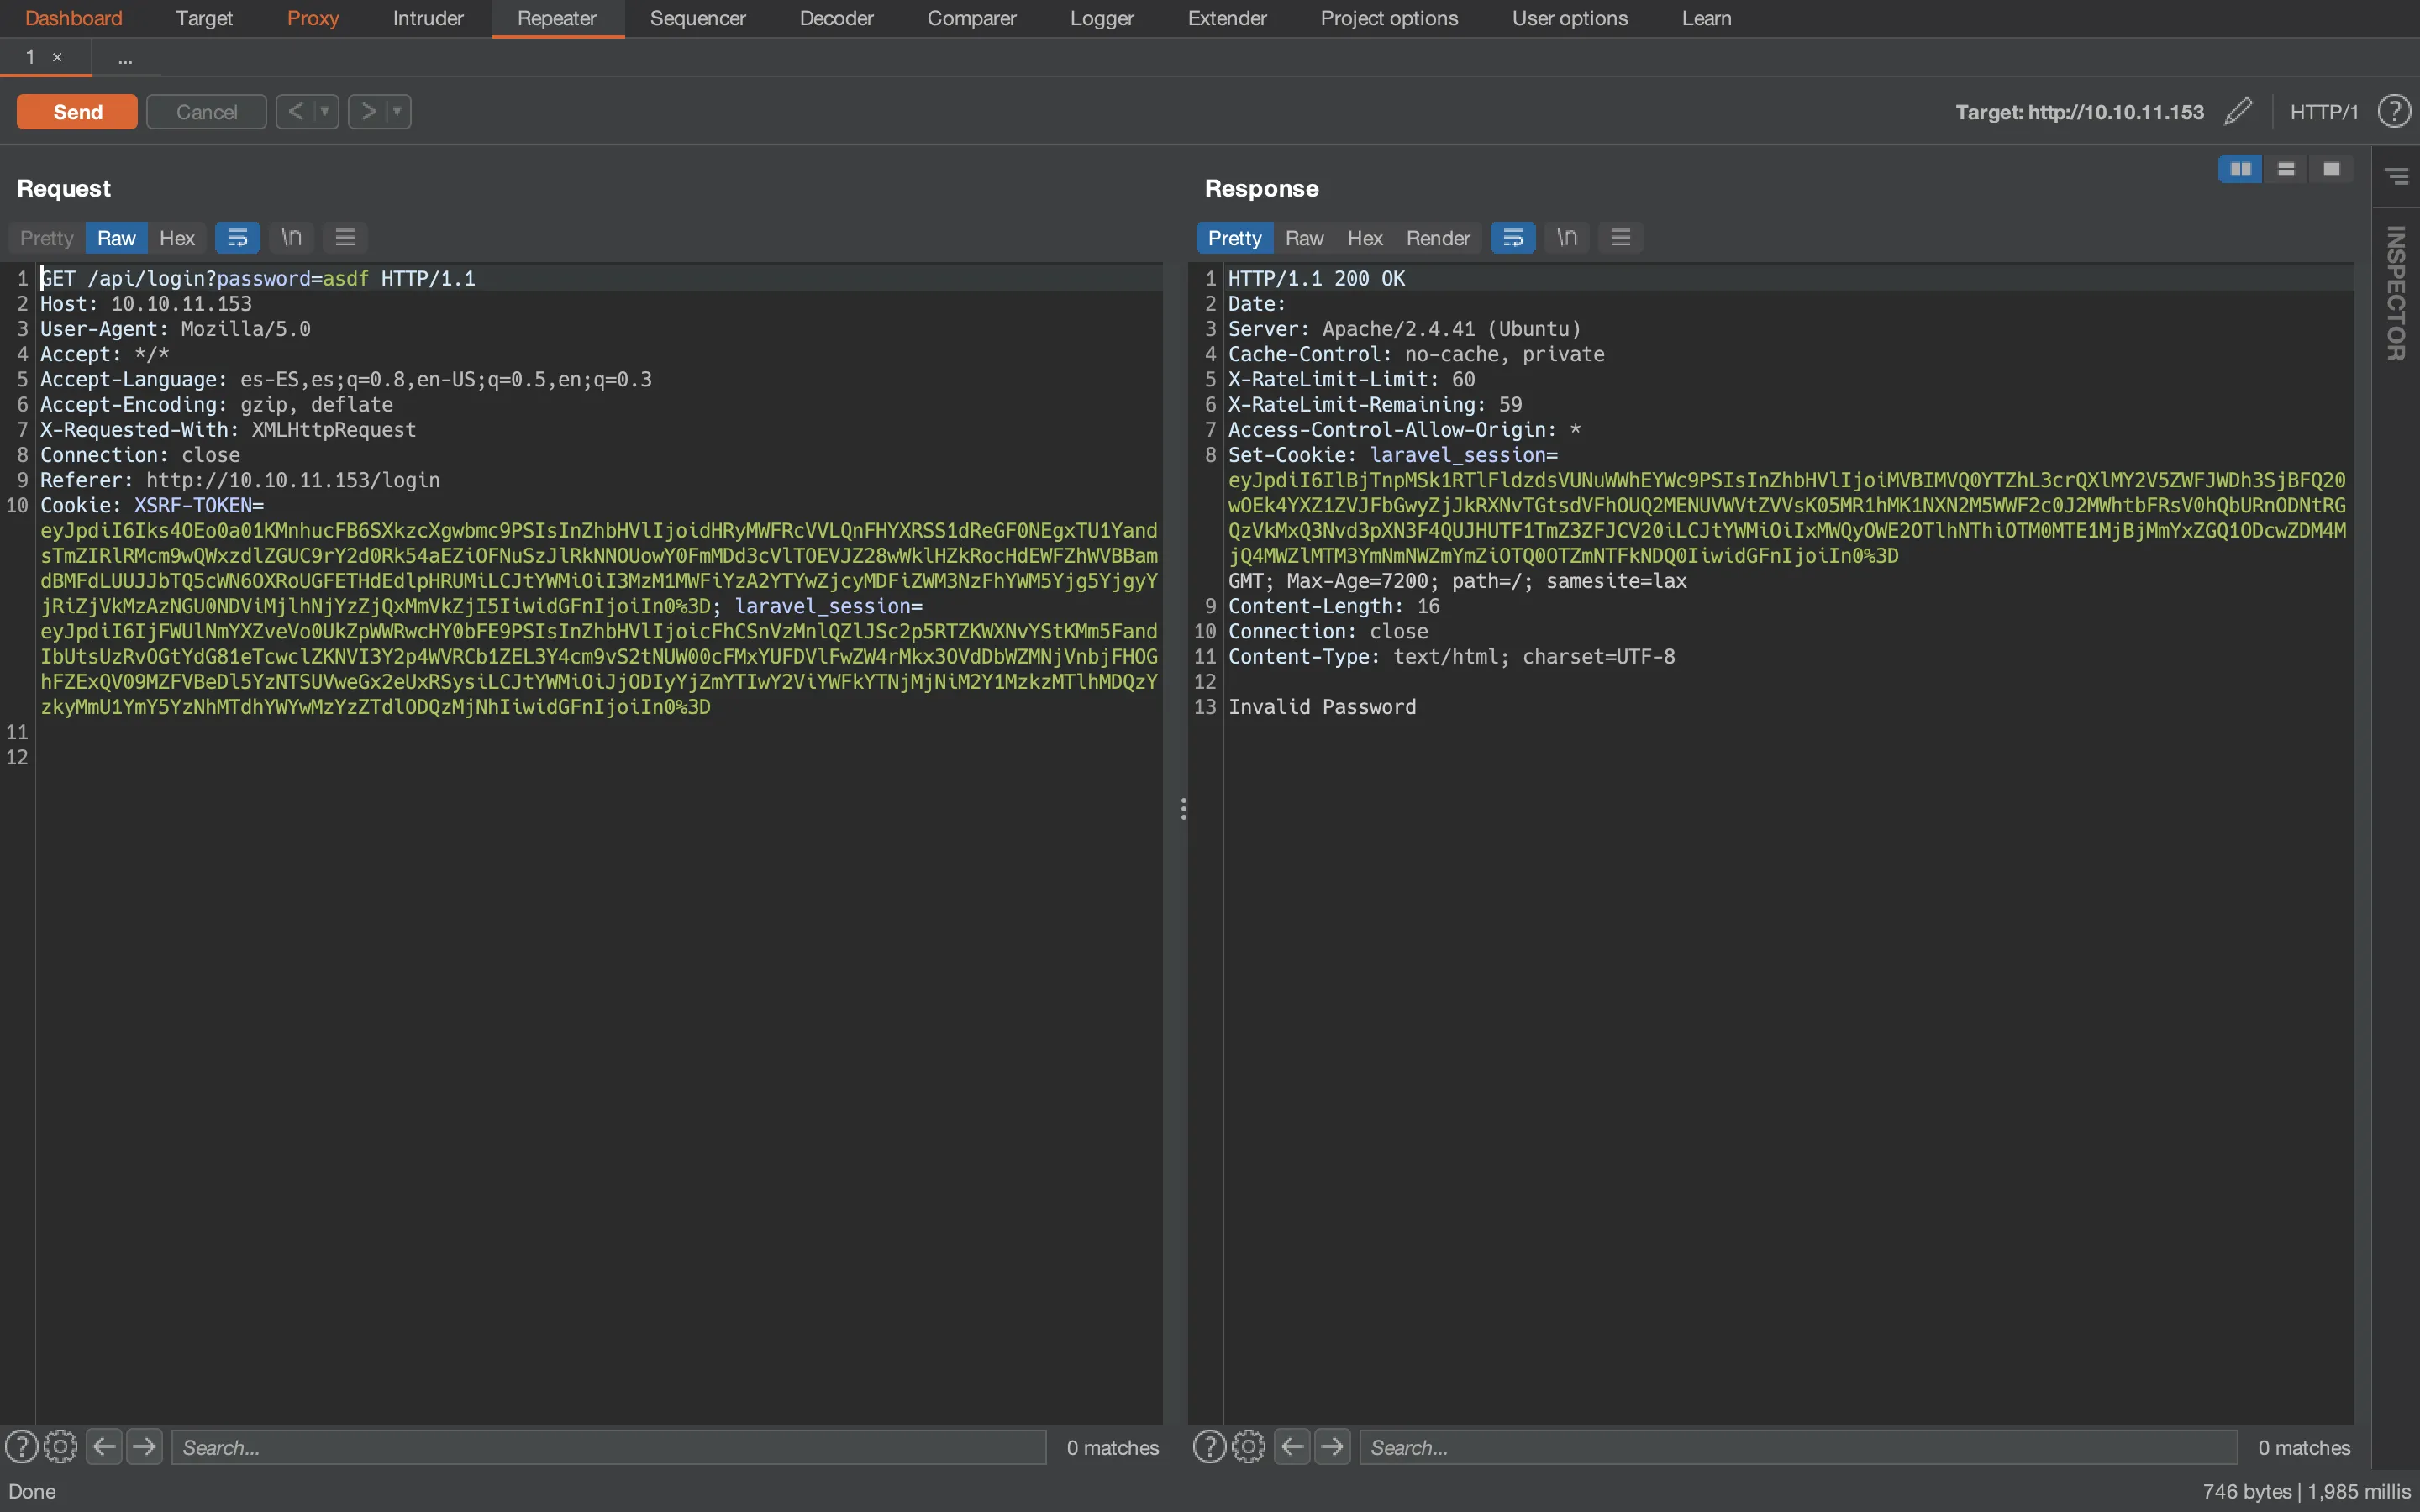Toggle the Inspector panel menu icon
This screenshot has height=1512, width=2420.
pos(2396,176)
